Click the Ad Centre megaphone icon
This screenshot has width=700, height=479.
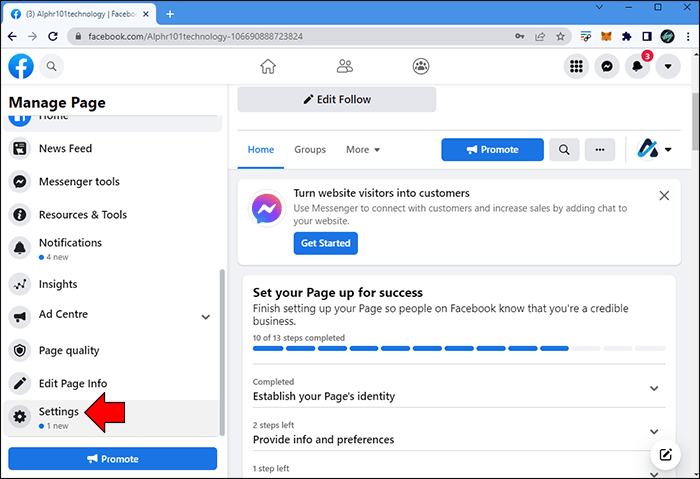tap(20, 317)
